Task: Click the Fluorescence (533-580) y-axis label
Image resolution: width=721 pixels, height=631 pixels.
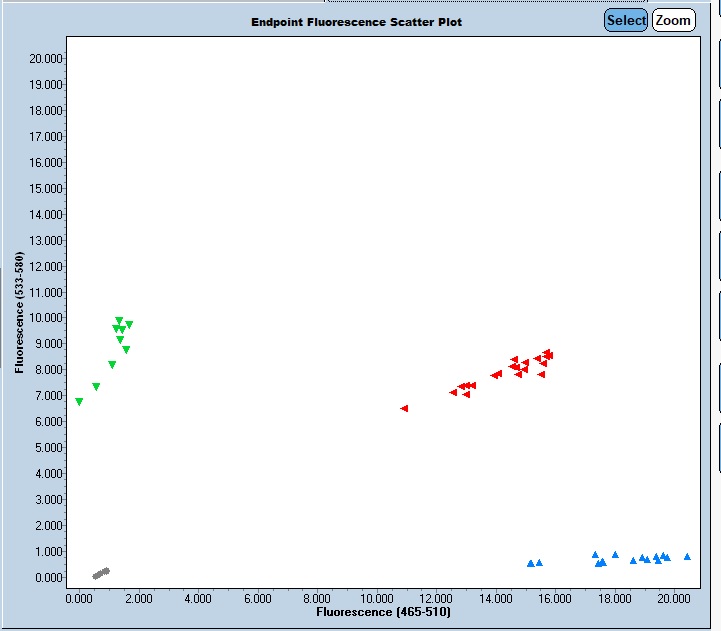Action: pos(20,312)
